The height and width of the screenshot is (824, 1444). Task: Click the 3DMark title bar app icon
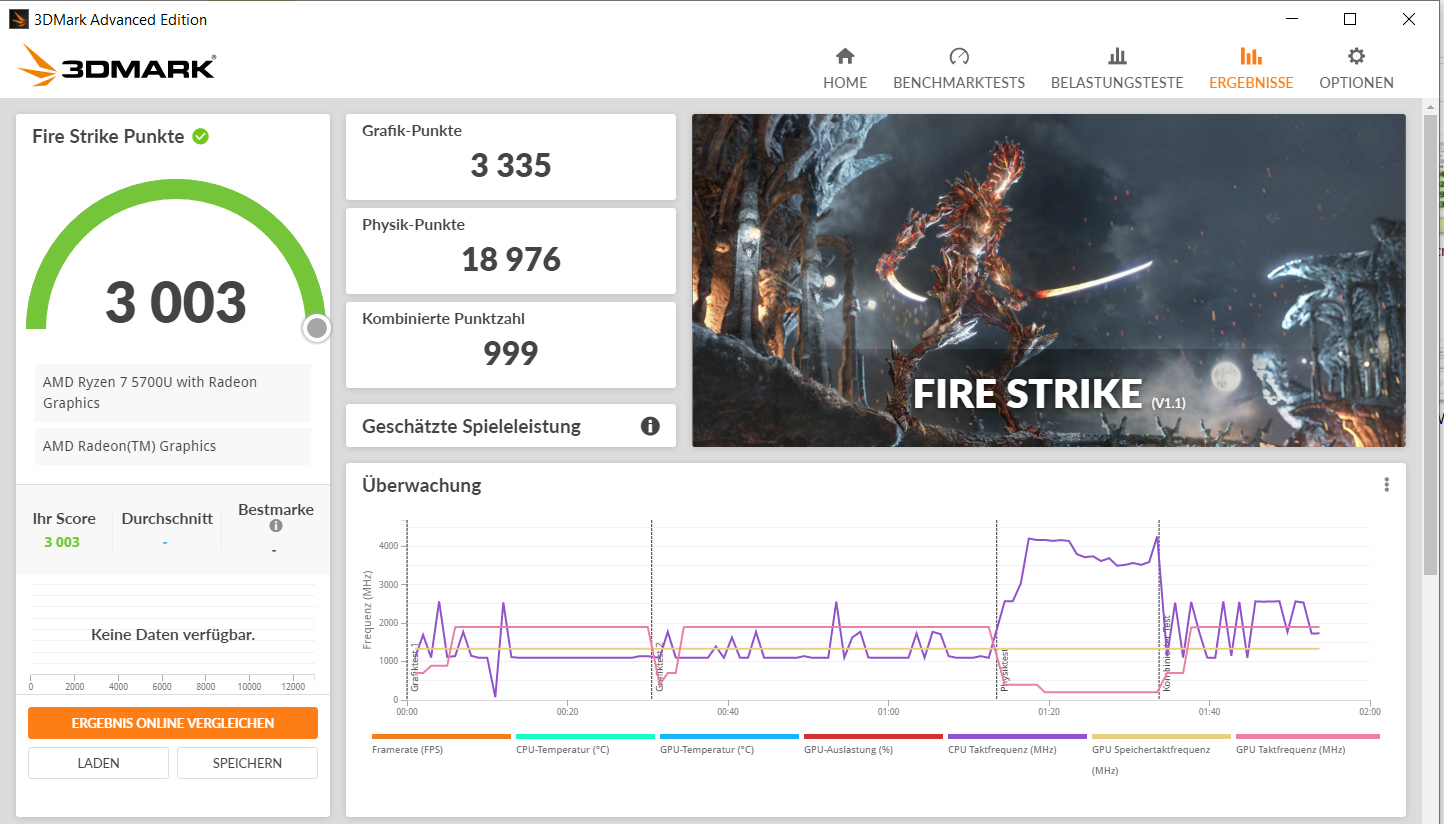pos(18,19)
